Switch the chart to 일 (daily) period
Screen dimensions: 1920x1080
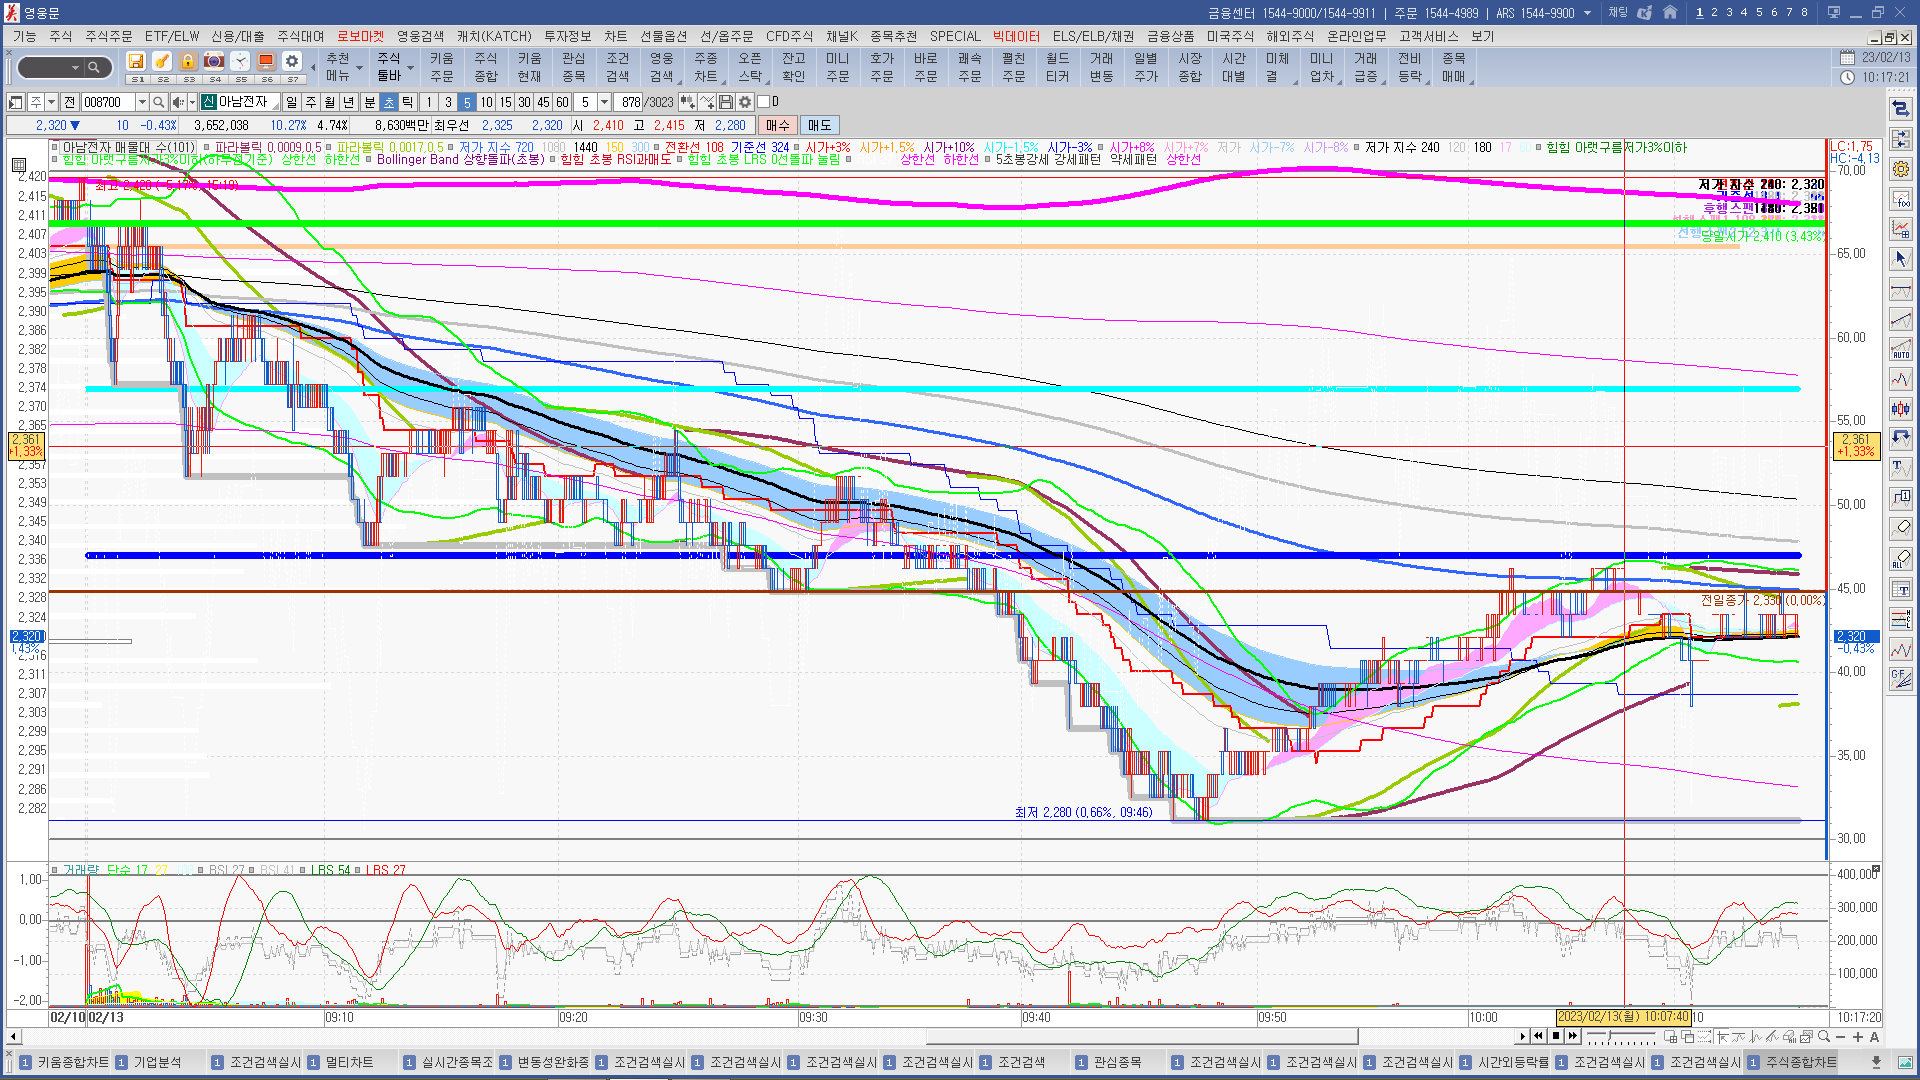coord(291,102)
